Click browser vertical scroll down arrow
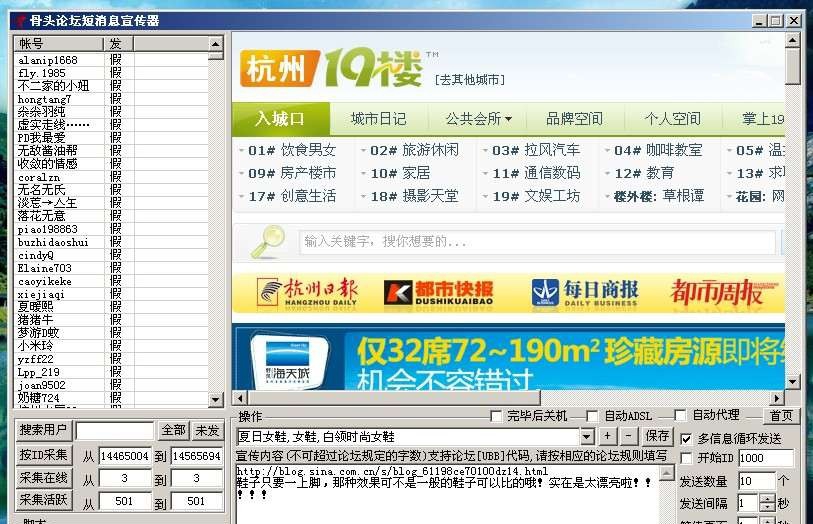 click(x=792, y=383)
